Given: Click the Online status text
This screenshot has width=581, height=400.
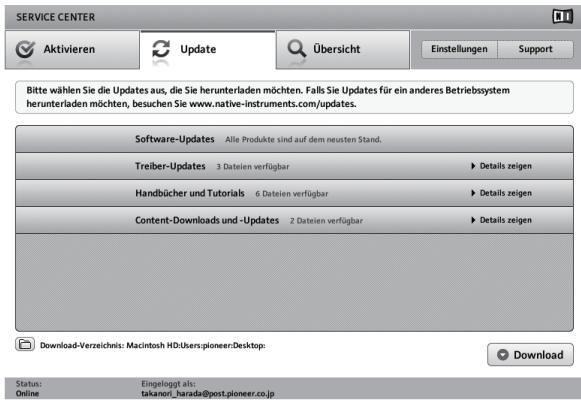Looking at the screenshot, I should point(27,393).
